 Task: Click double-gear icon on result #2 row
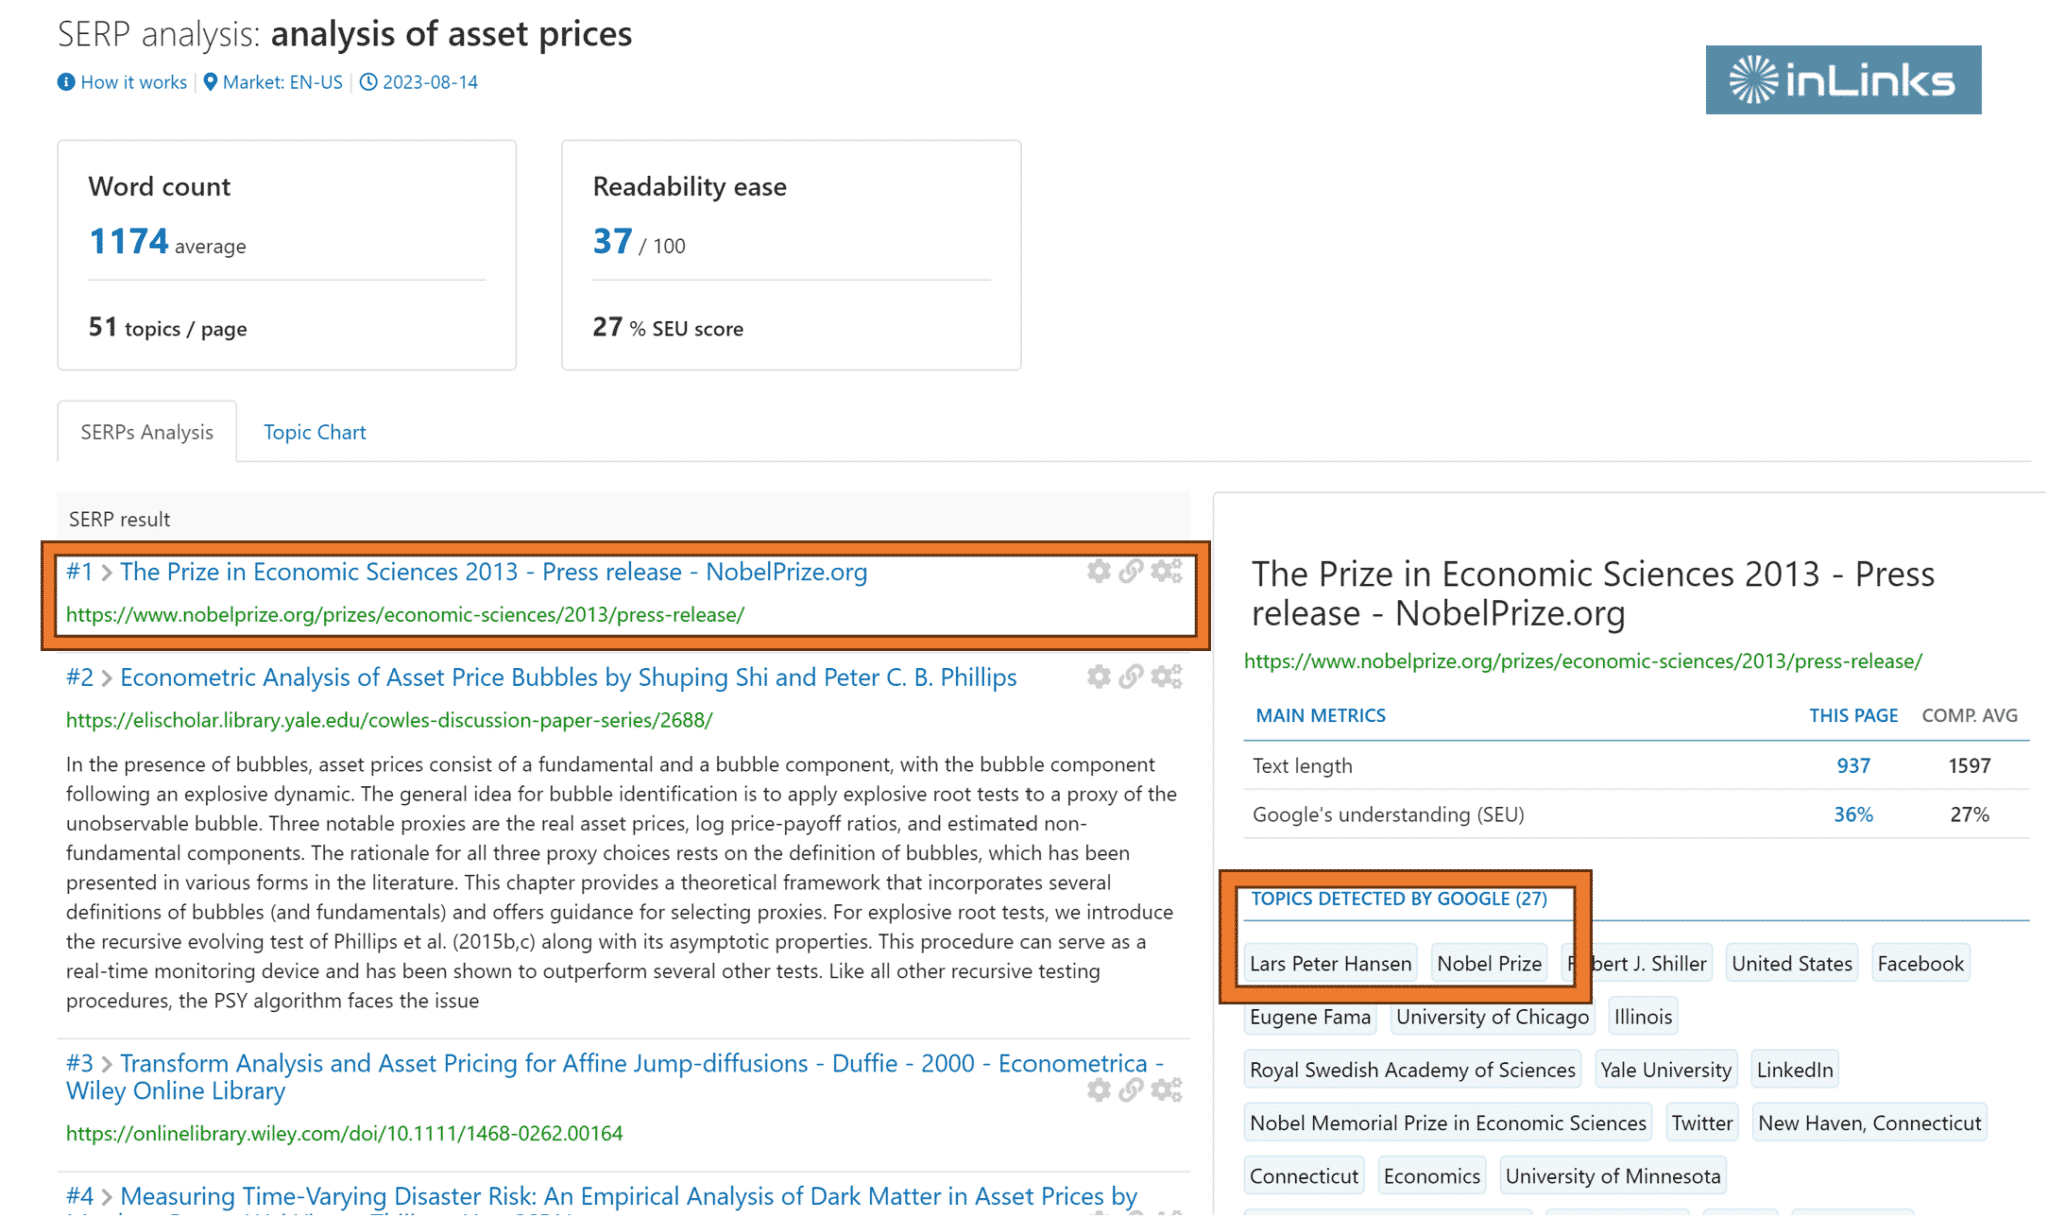[1166, 677]
